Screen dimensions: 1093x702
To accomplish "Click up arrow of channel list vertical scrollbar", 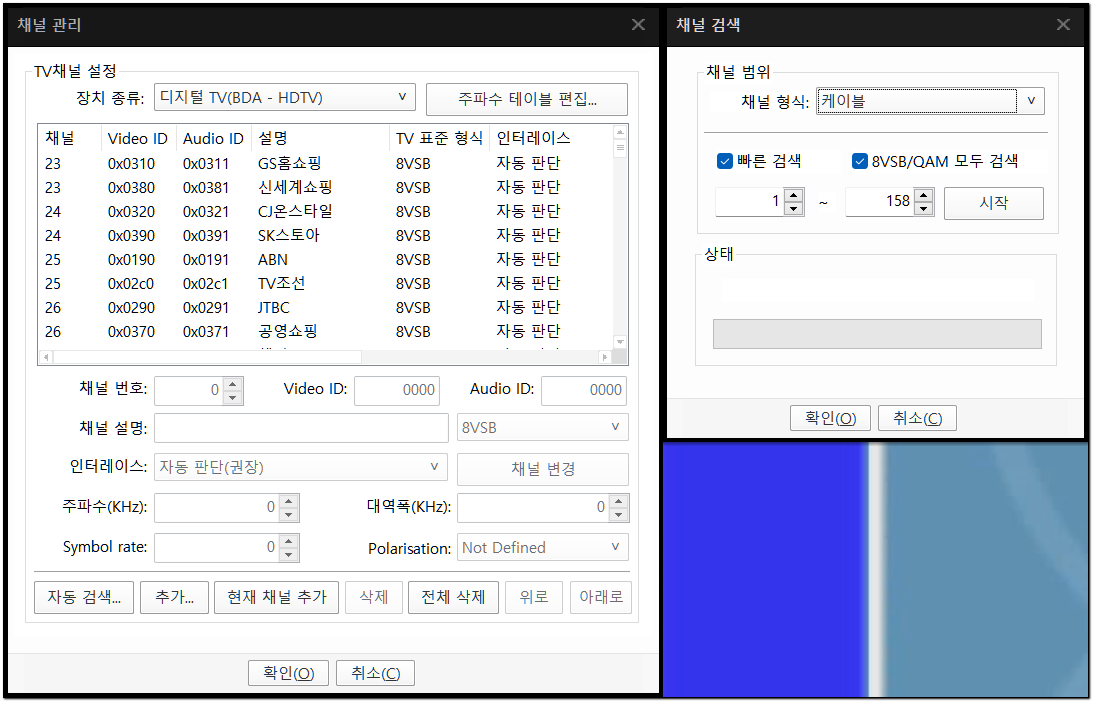I will click(x=620, y=132).
